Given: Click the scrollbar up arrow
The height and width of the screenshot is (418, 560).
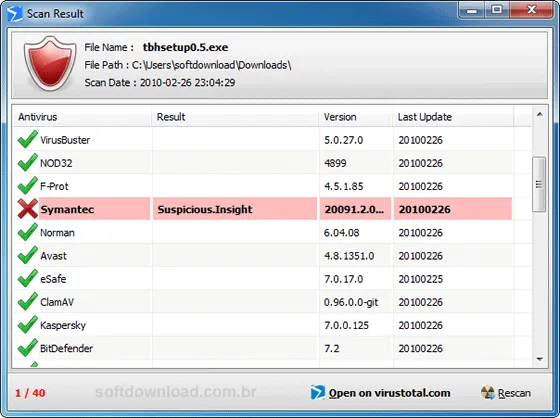Looking at the screenshot, I should point(540,114).
